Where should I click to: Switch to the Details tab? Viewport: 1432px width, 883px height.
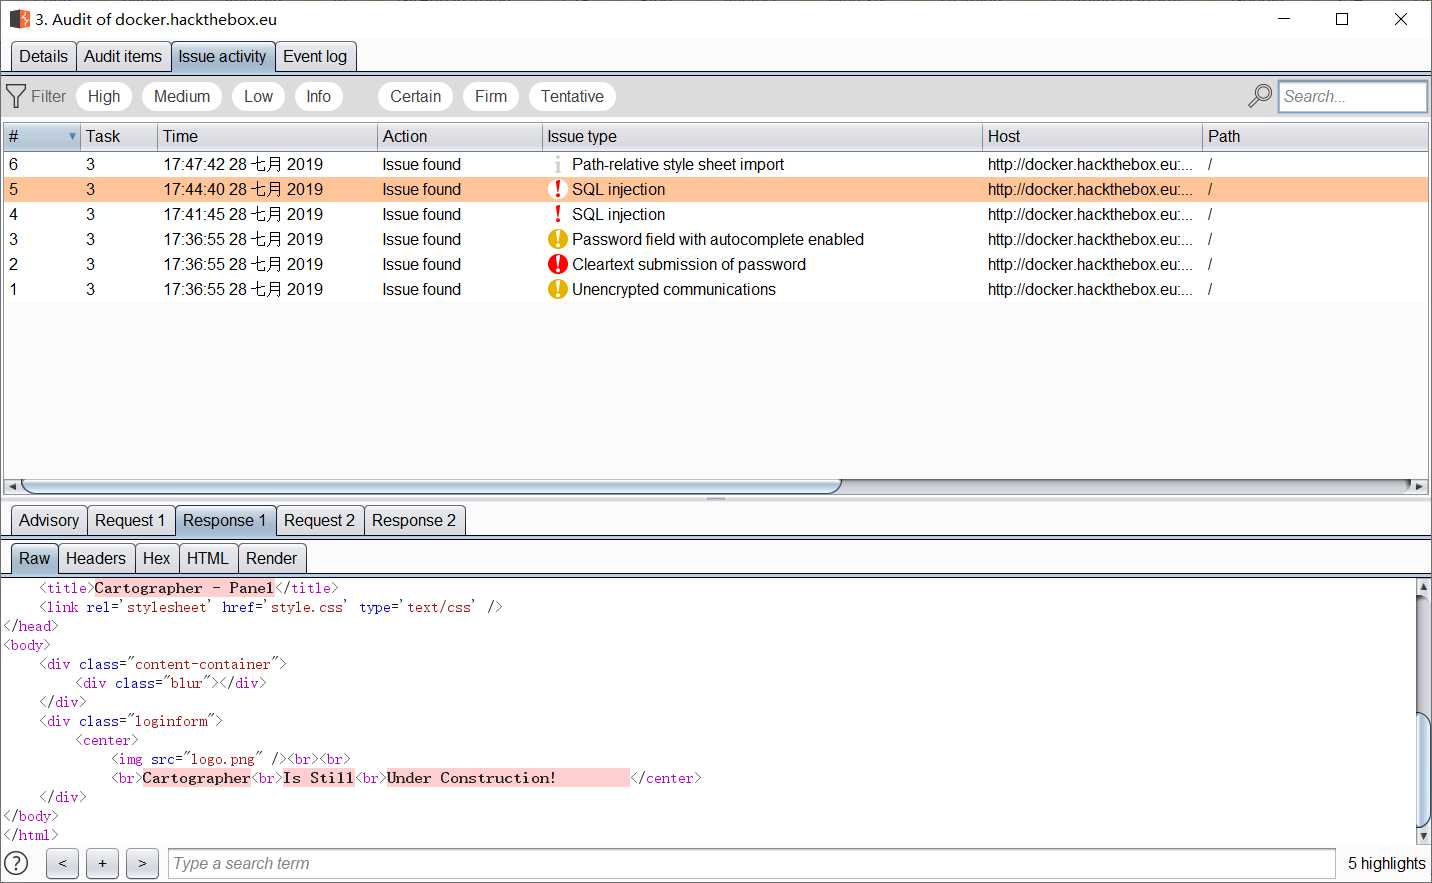point(44,56)
